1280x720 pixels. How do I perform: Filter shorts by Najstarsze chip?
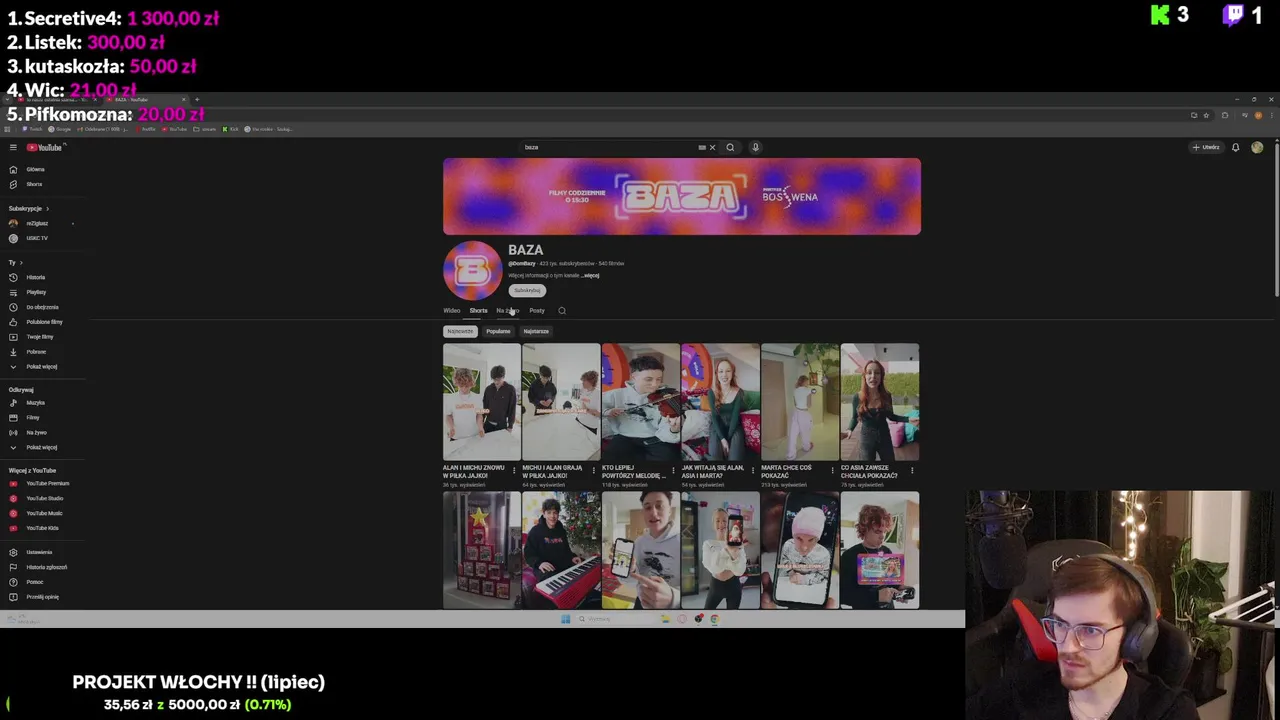tap(536, 331)
